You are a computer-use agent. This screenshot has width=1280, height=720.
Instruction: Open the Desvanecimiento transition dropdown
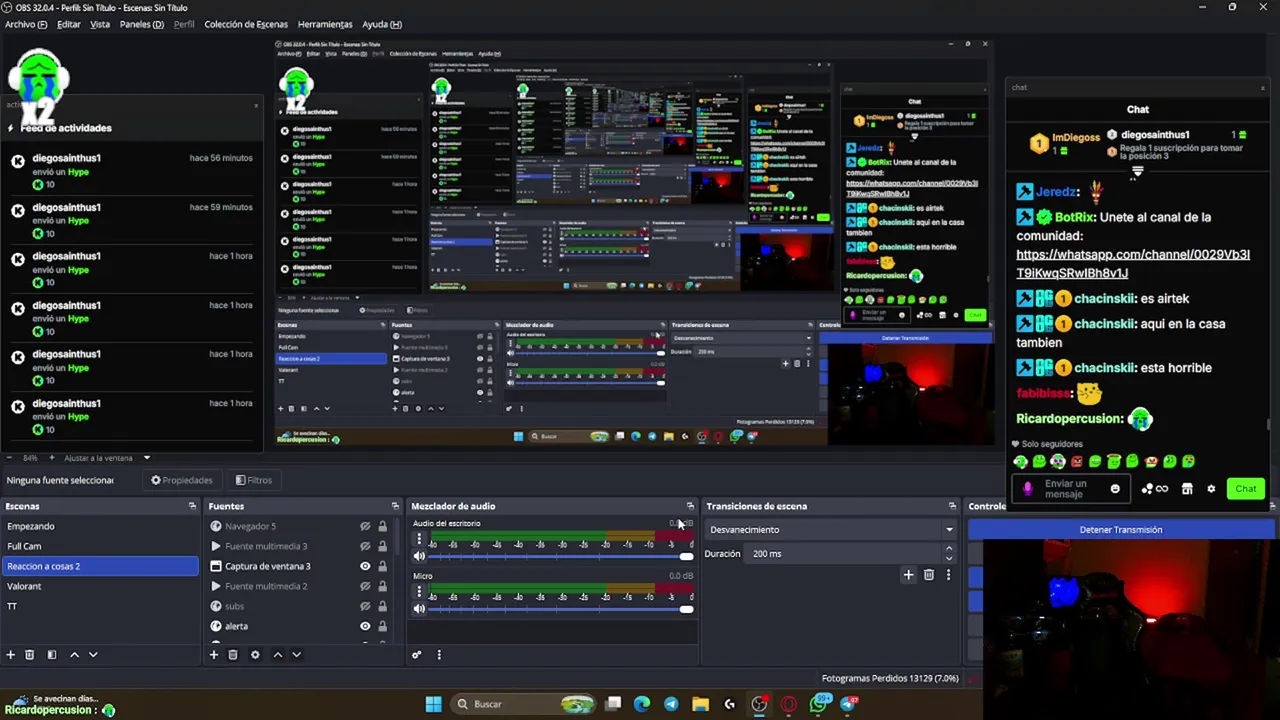pos(830,530)
